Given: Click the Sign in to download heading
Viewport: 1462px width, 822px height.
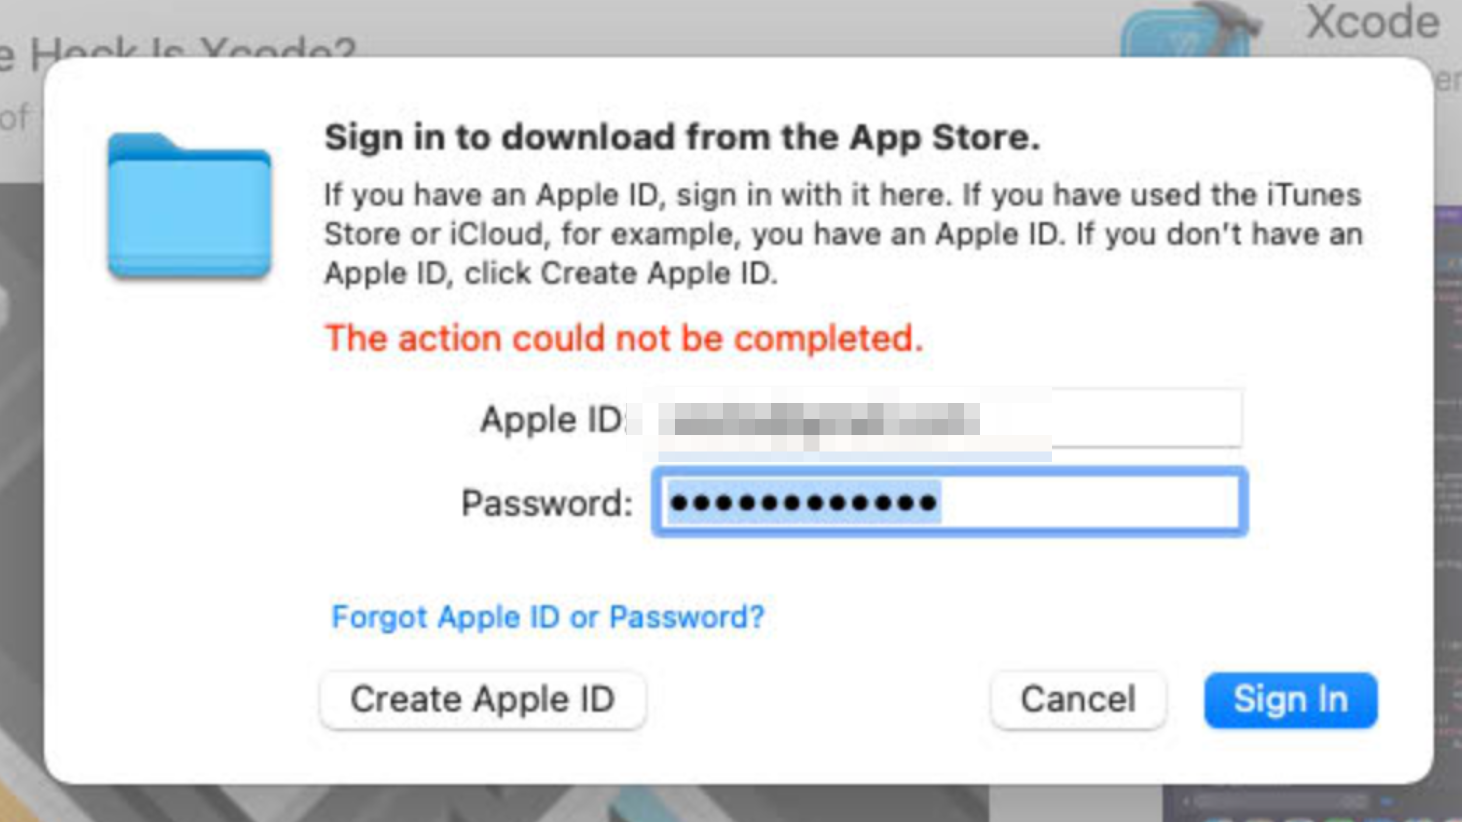Looking at the screenshot, I should pyautogui.click(x=682, y=137).
